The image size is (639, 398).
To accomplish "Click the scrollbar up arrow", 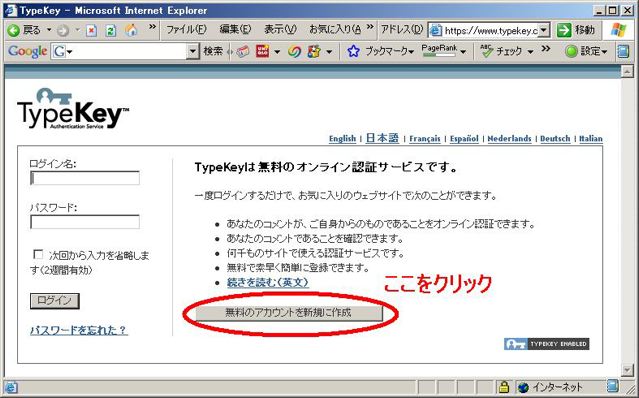I will pos(627,72).
